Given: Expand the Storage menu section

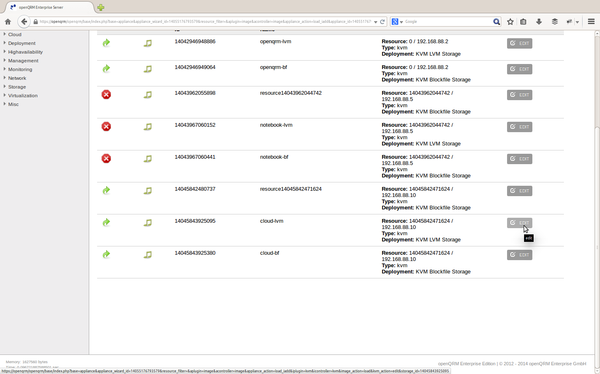Looking at the screenshot, I should 17,87.
